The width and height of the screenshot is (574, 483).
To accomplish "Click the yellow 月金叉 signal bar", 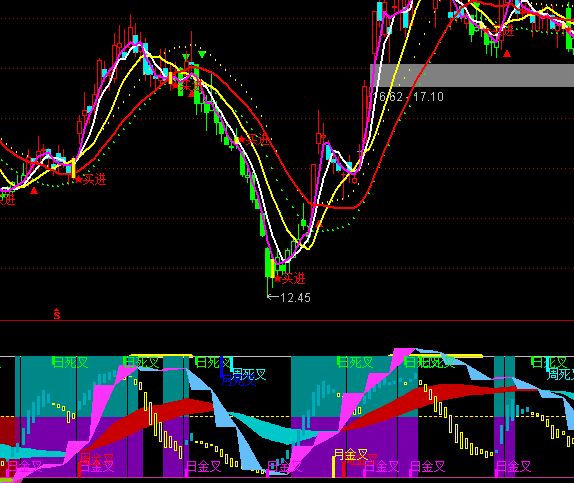I will pyautogui.click(x=333, y=467).
